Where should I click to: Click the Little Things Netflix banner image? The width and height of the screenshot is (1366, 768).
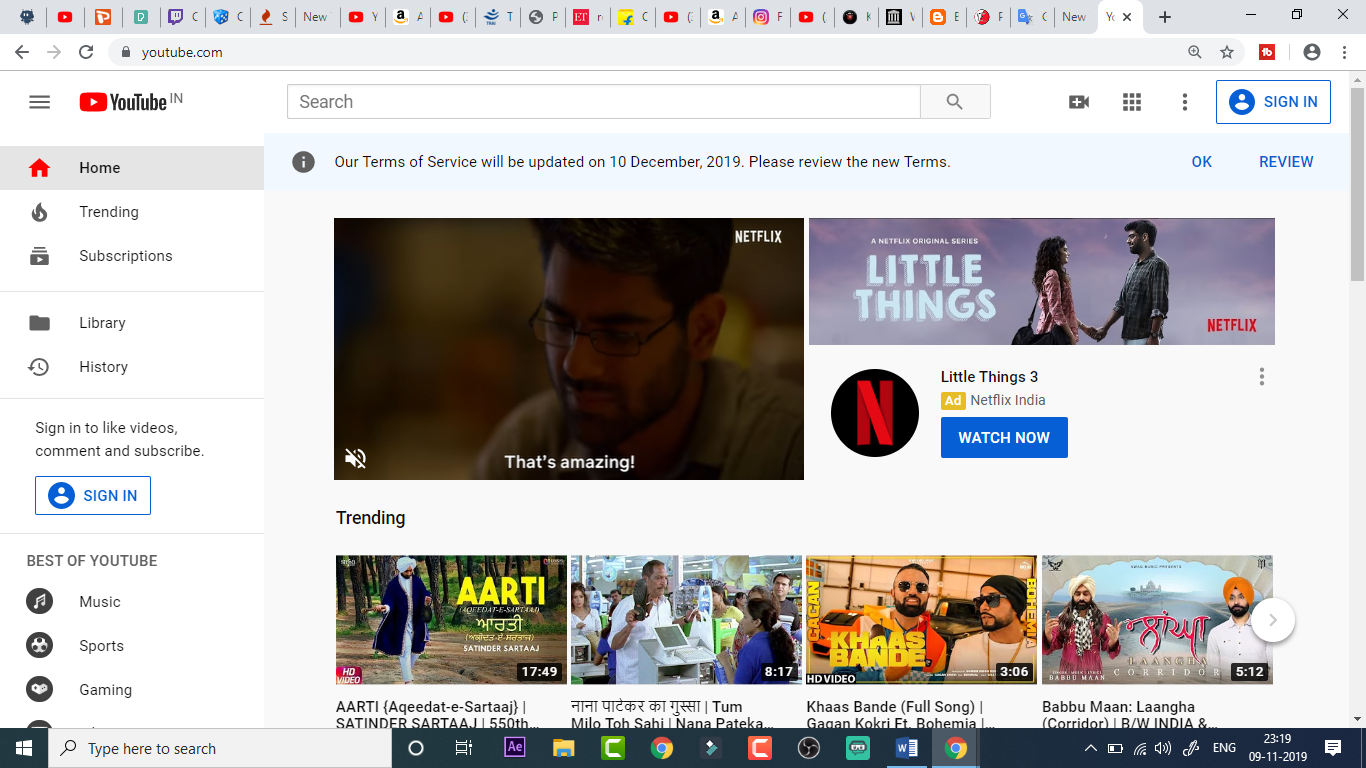click(1041, 282)
